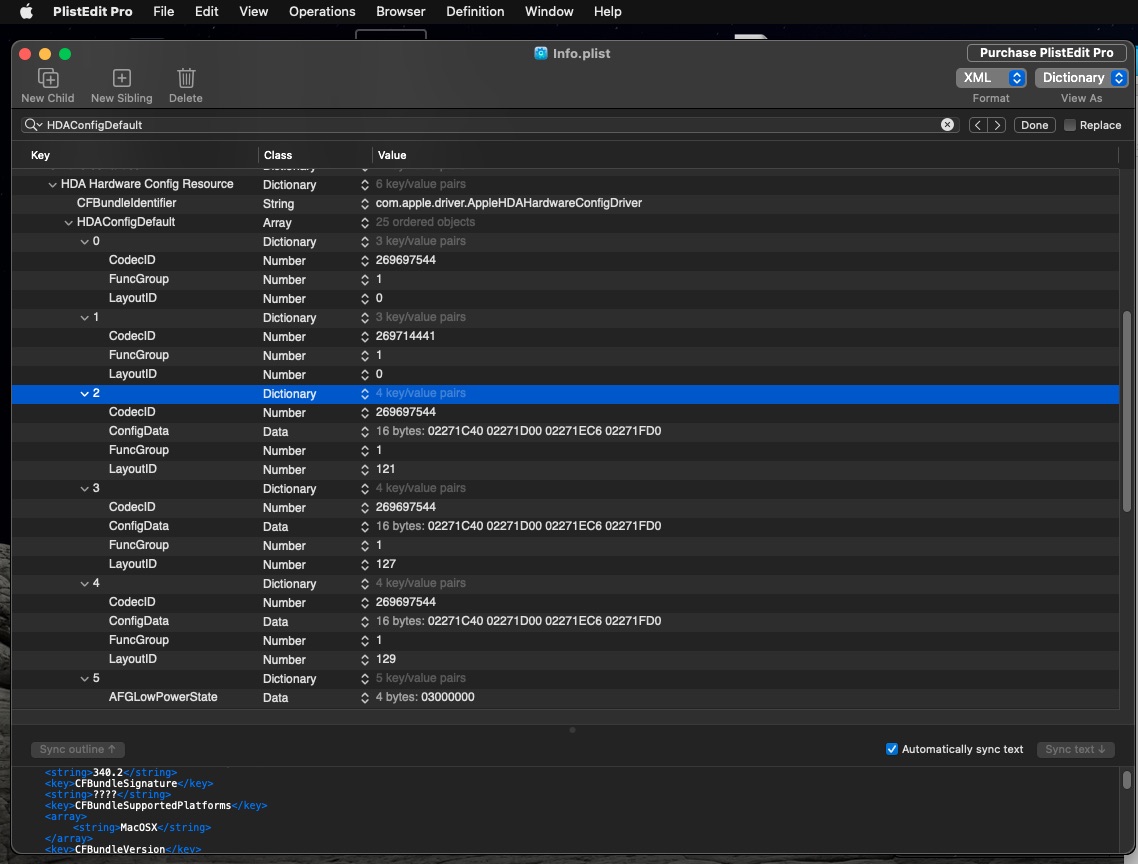Open the Apple menu
Image resolution: width=1138 pixels, height=864 pixels.
tap(27, 12)
